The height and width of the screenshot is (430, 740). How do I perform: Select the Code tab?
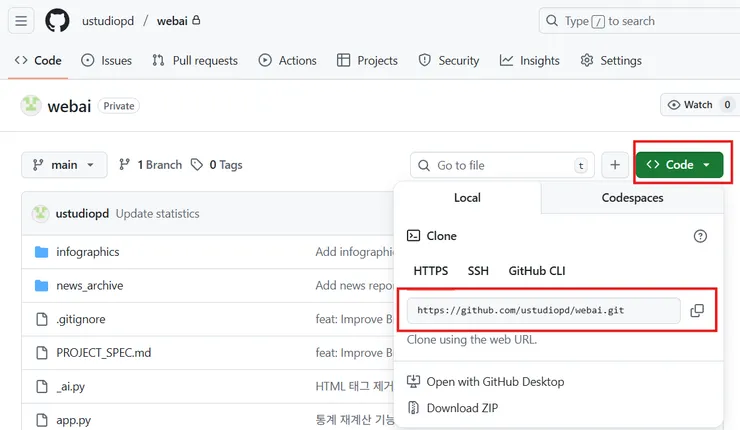click(38, 60)
